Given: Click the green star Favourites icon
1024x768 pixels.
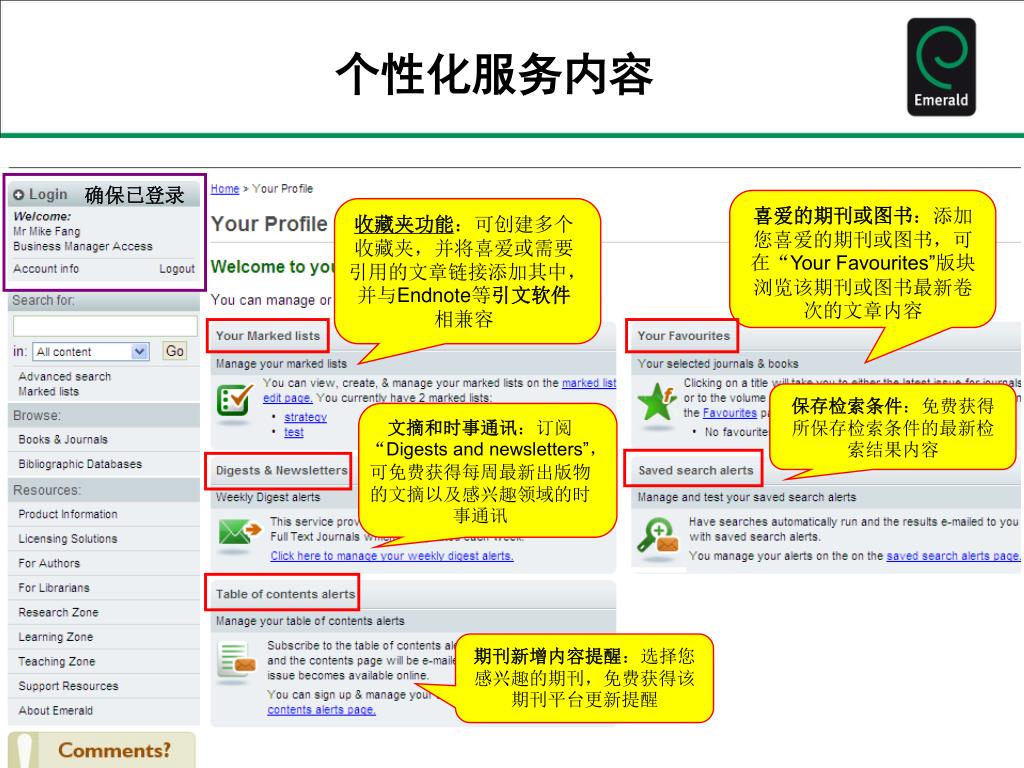Looking at the screenshot, I should 657,400.
